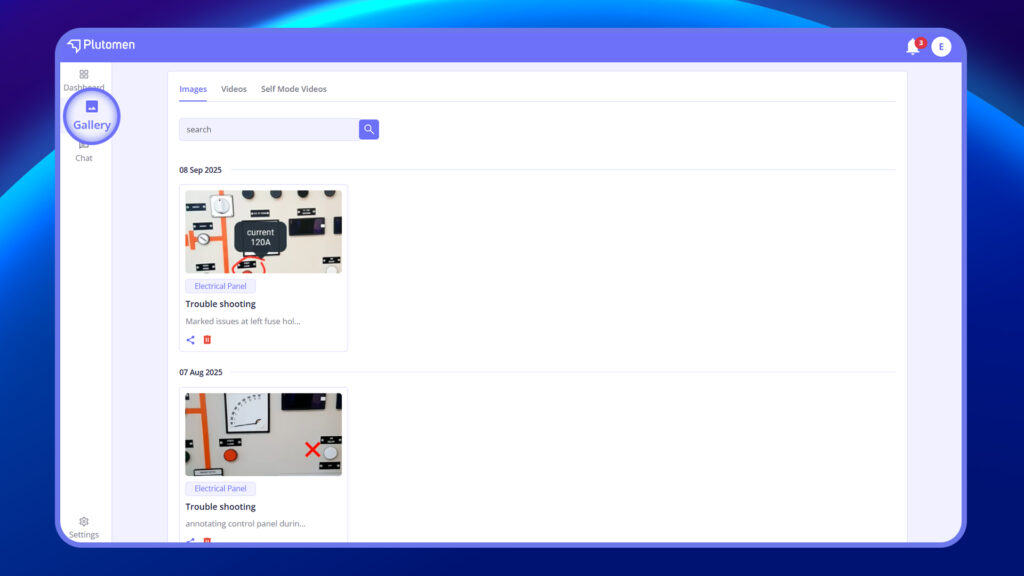The height and width of the screenshot is (576, 1024).
Task: Click 'Marked issues at left fuse hol...' description
Action: [x=243, y=321]
